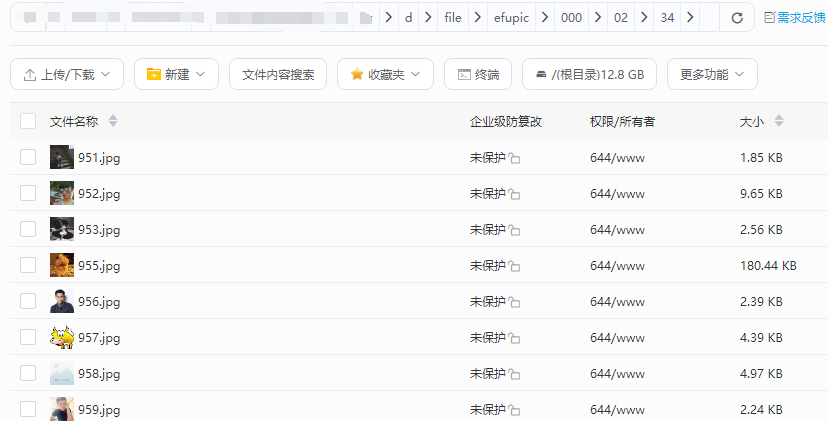The image size is (828, 421).
Task: Click the 文件内容搜索 button
Action: (278, 74)
